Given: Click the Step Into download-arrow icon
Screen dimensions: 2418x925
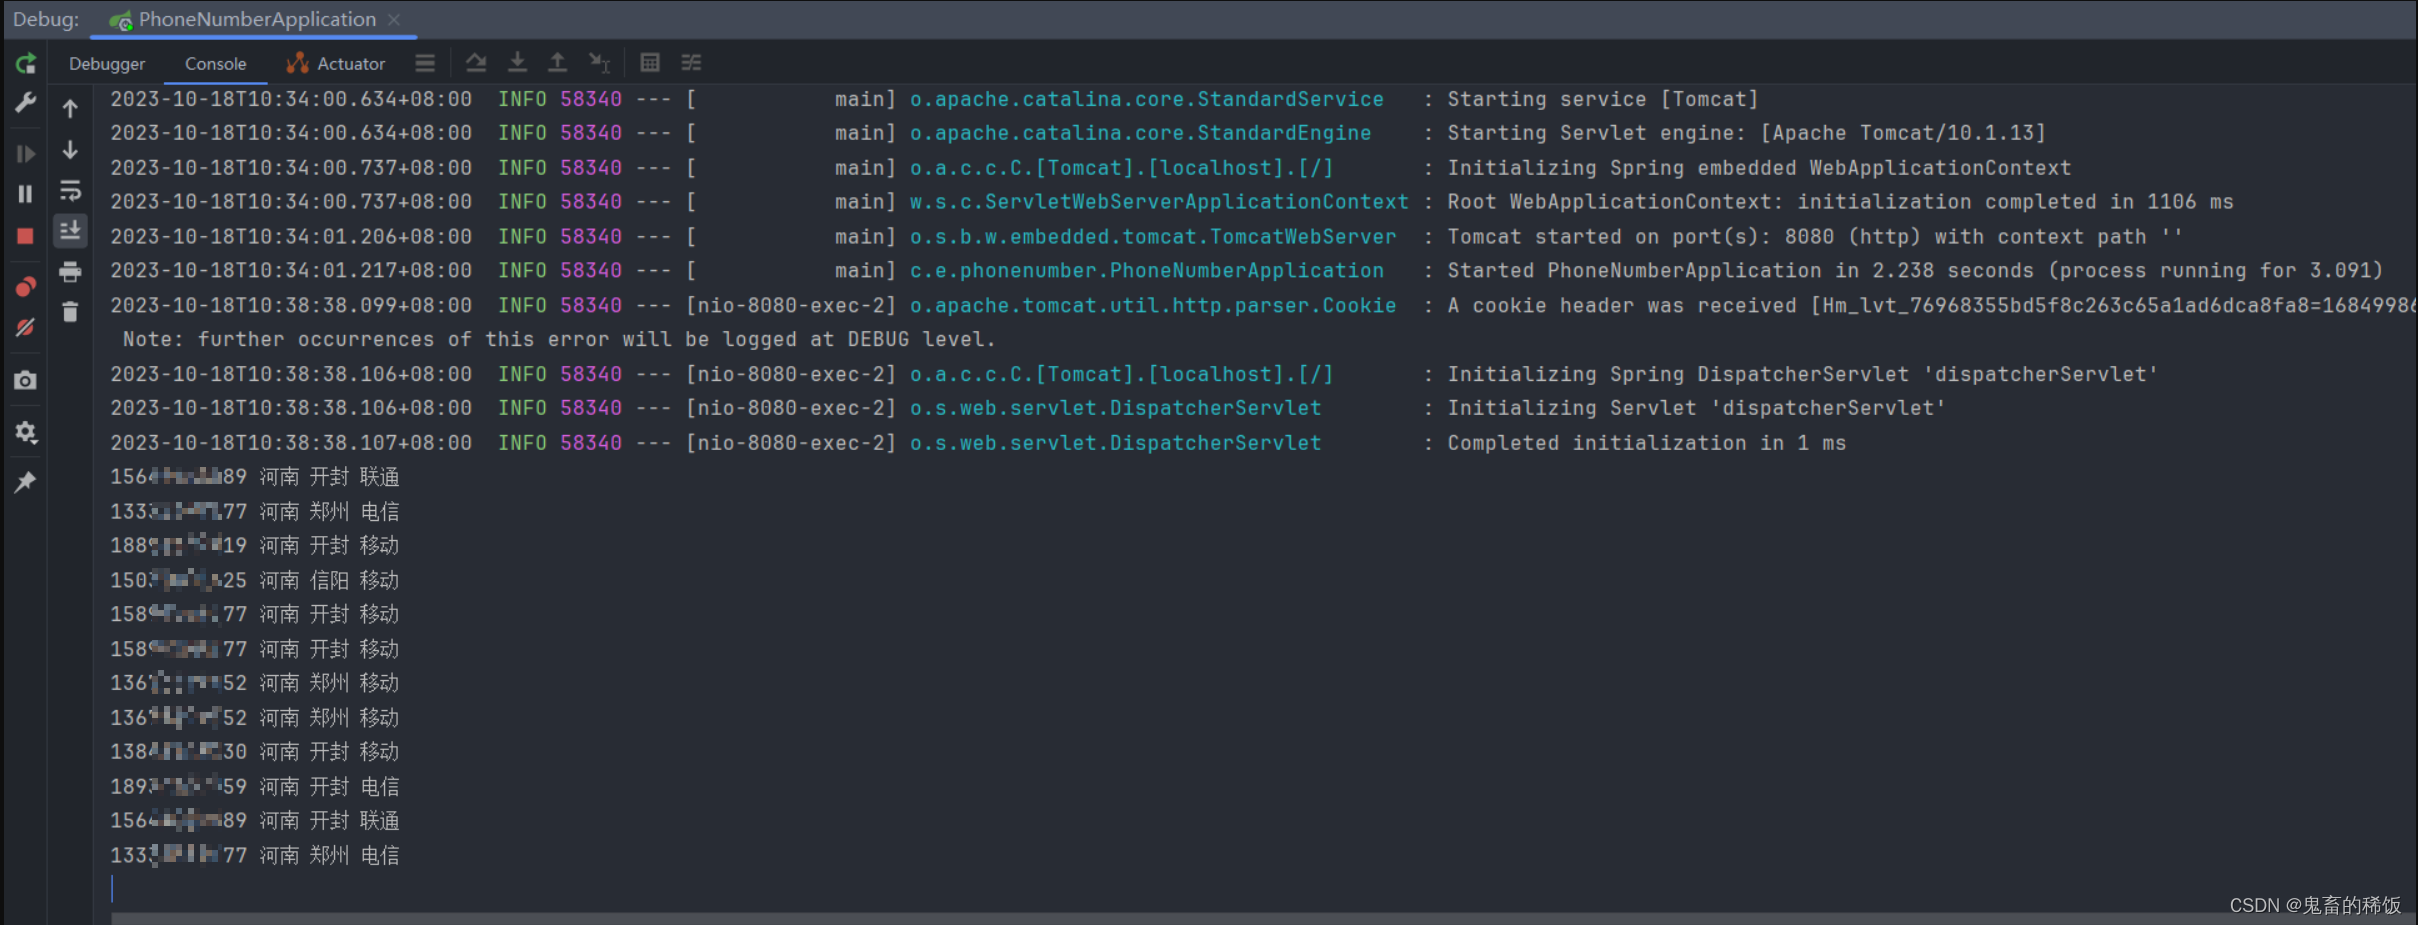Looking at the screenshot, I should 517,63.
